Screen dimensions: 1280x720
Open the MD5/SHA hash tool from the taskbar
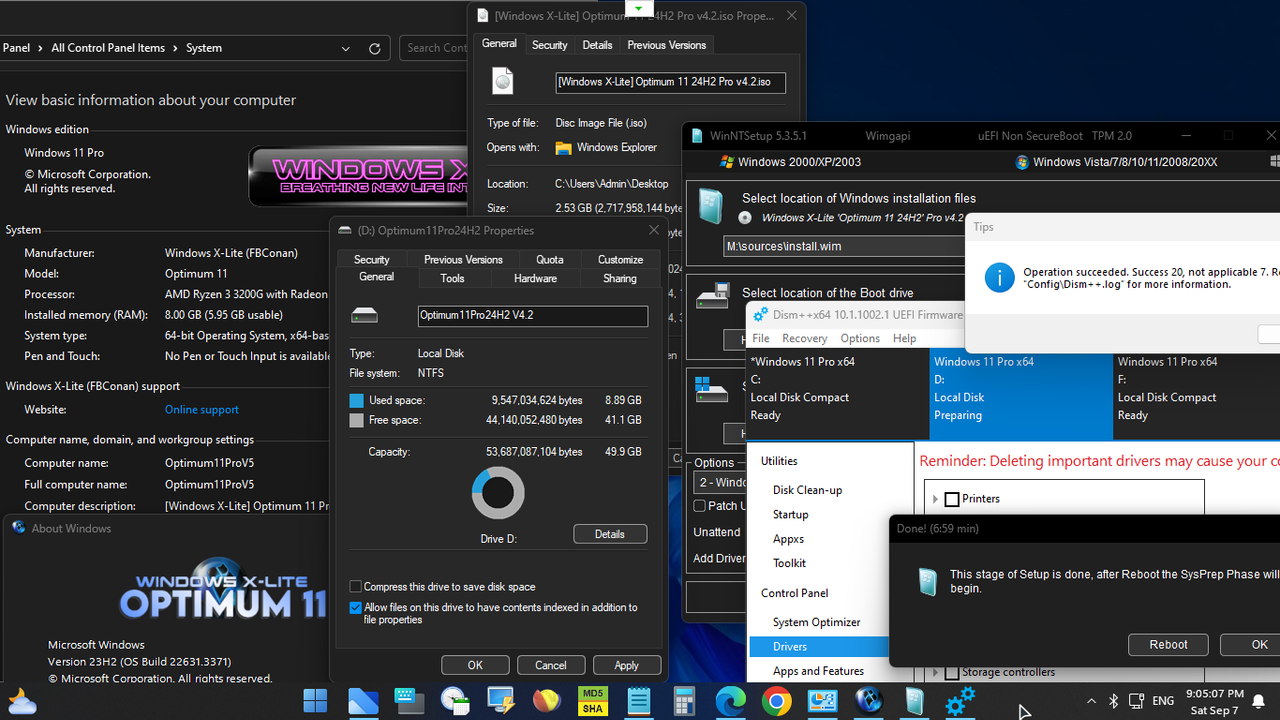[x=592, y=701]
